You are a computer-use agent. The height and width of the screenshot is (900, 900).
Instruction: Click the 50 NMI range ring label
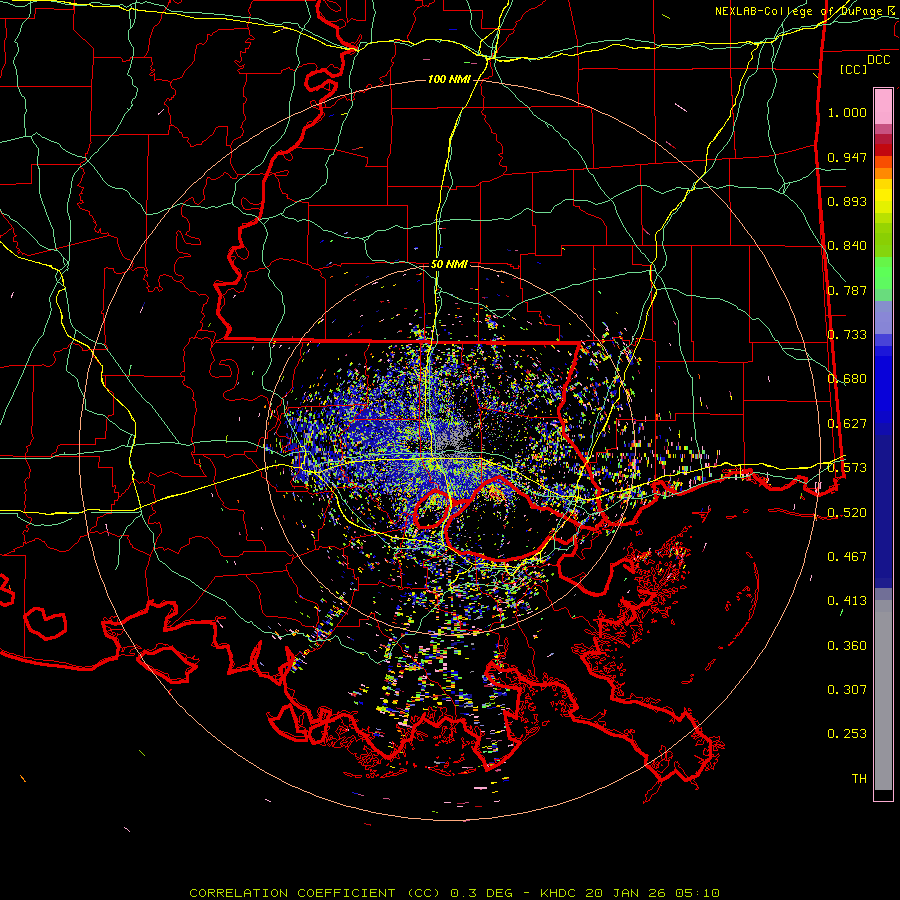[449, 265]
